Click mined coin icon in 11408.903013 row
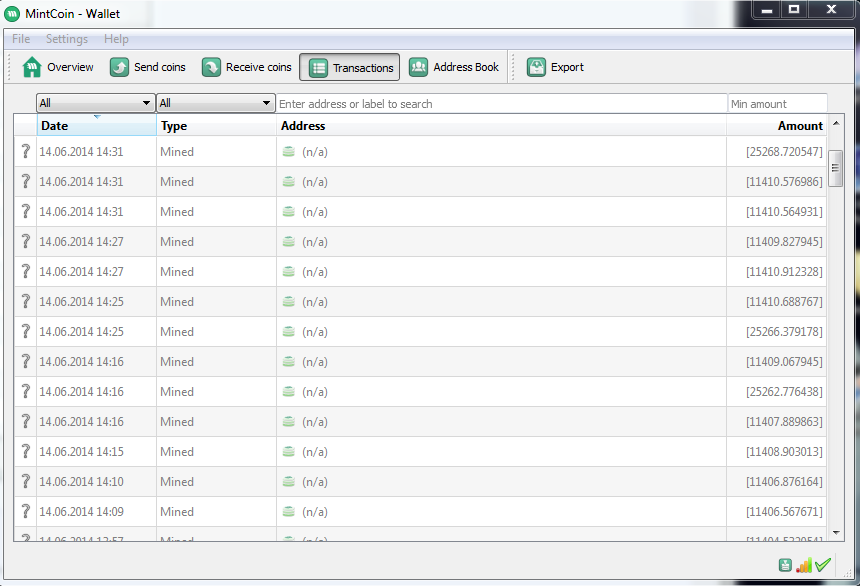Image resolution: width=860 pixels, height=586 pixels. coord(288,452)
